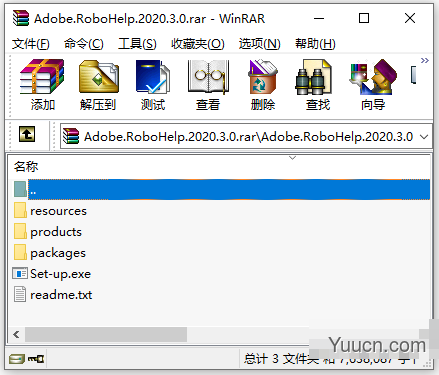Select the products folder
This screenshot has height=375, width=439.
coord(56,232)
